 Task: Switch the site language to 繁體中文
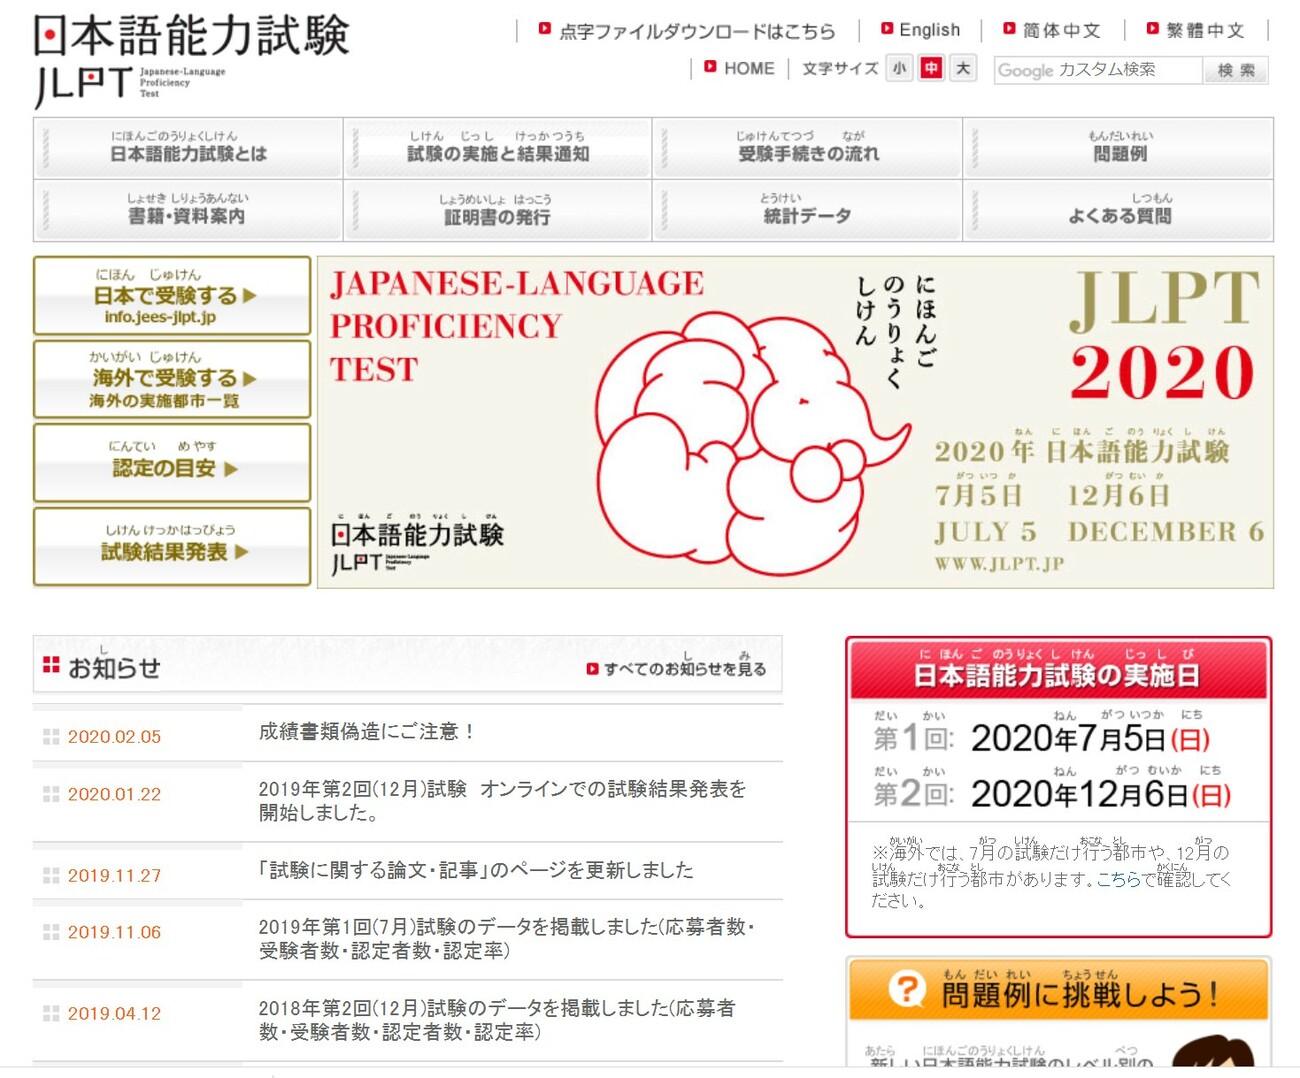click(x=1205, y=31)
